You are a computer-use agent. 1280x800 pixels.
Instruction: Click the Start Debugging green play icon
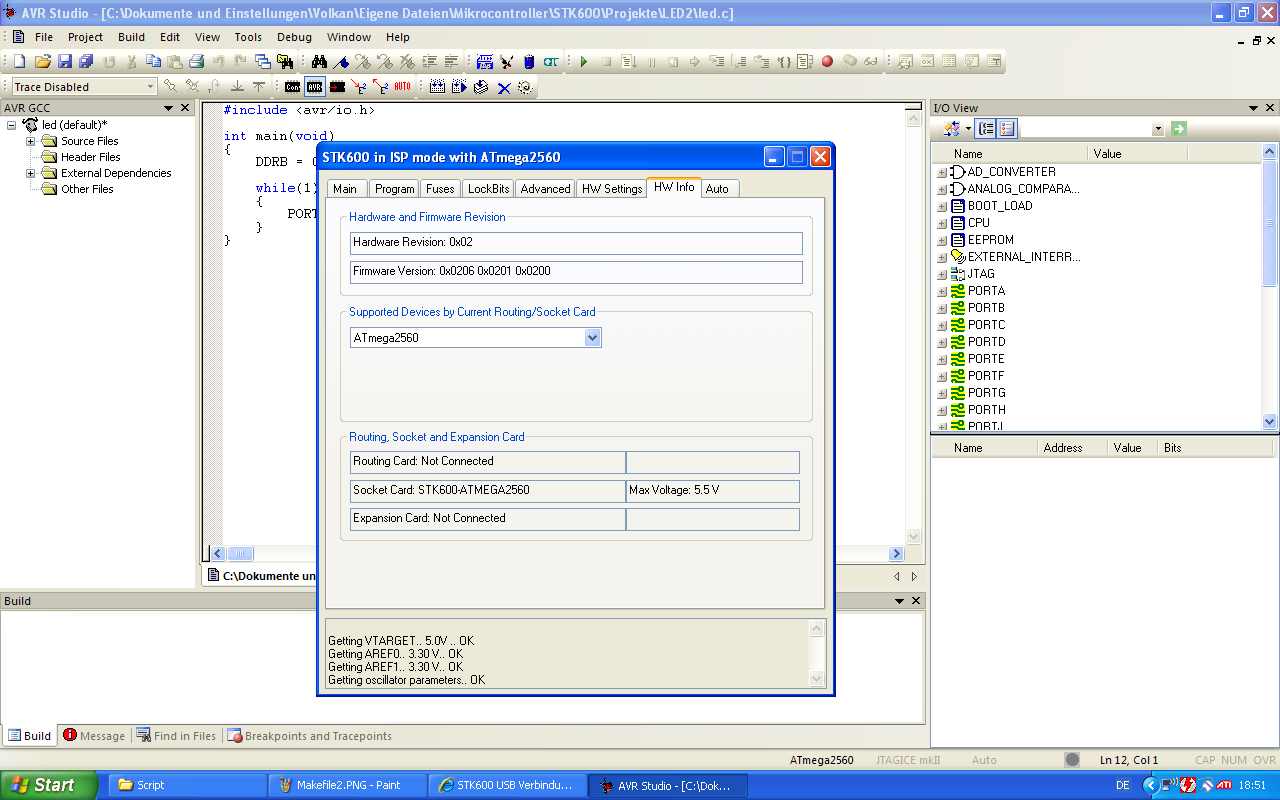tap(583, 61)
